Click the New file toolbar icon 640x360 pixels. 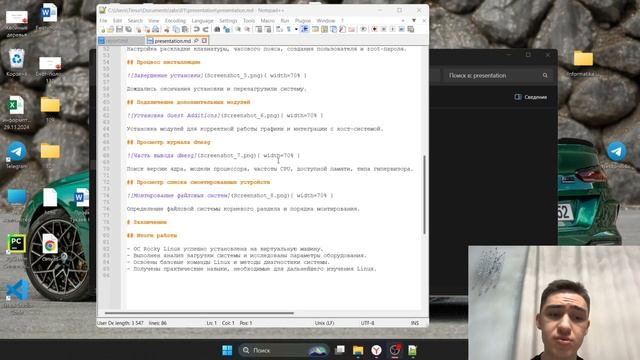pos(102,29)
